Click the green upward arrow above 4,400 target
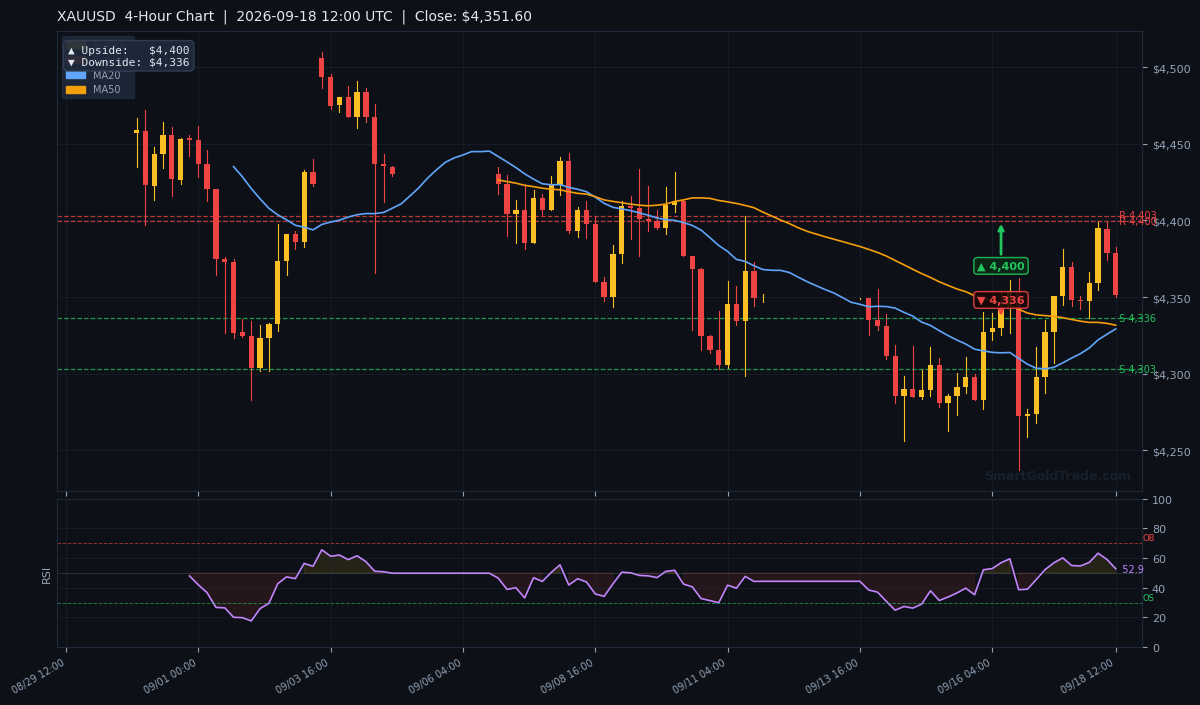Viewport: 1200px width, 705px height. (x=1001, y=240)
